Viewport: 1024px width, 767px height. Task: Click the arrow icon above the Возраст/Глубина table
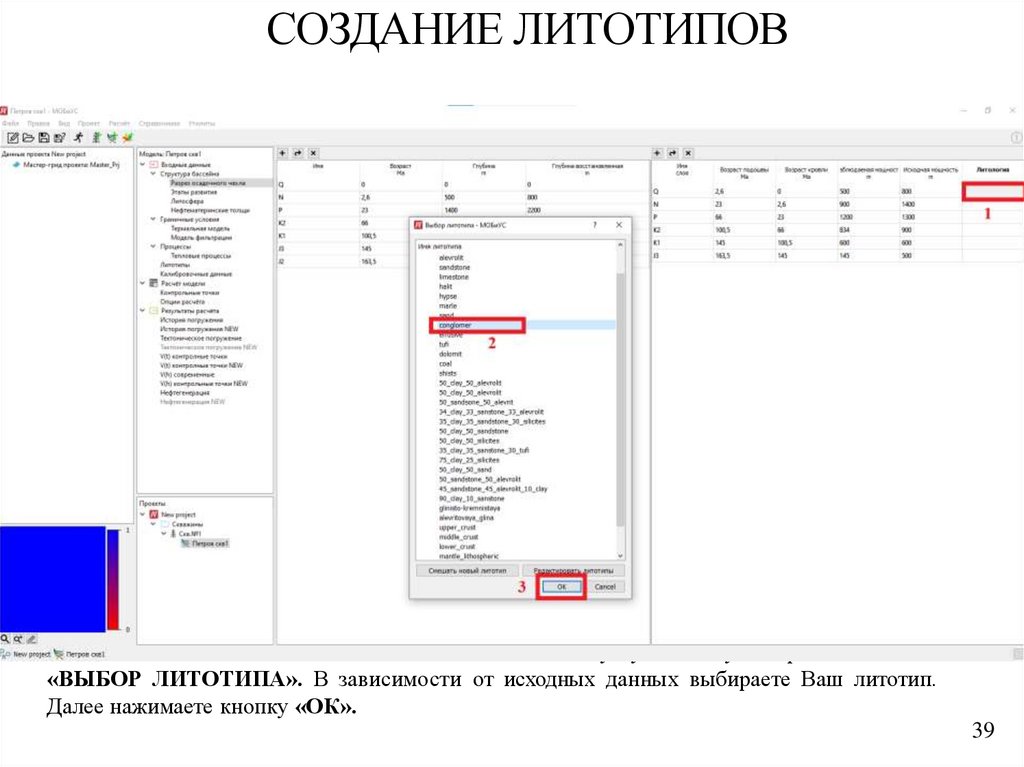298,153
